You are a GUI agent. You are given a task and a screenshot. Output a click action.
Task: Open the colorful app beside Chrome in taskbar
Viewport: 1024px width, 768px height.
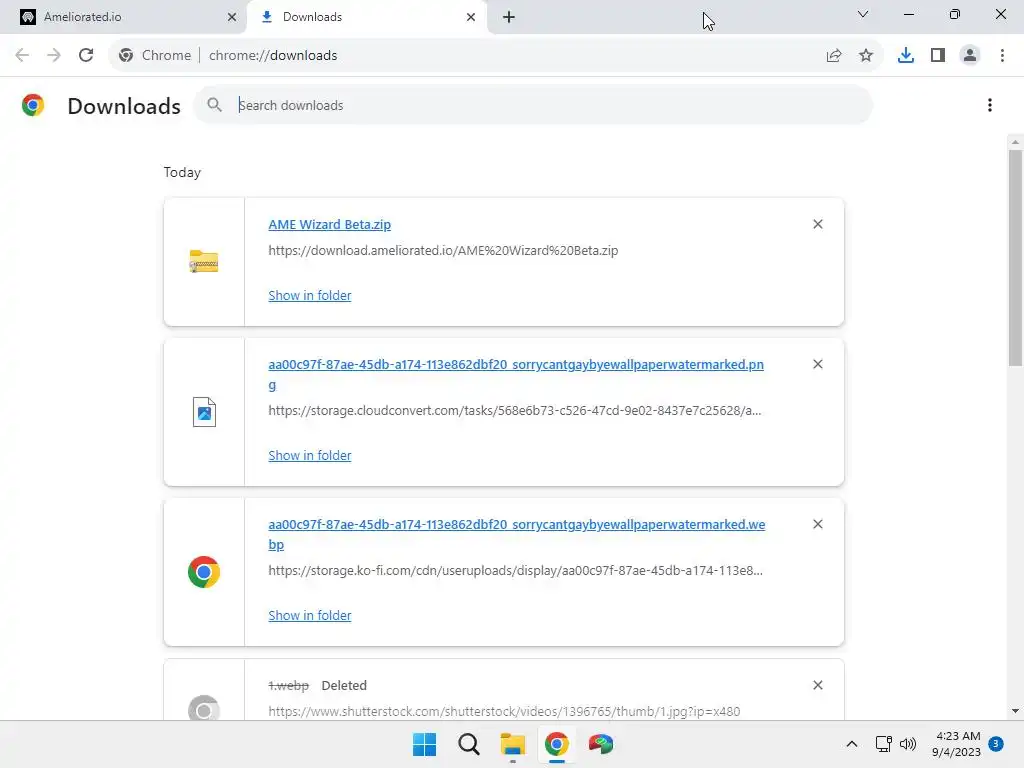pyautogui.click(x=601, y=744)
